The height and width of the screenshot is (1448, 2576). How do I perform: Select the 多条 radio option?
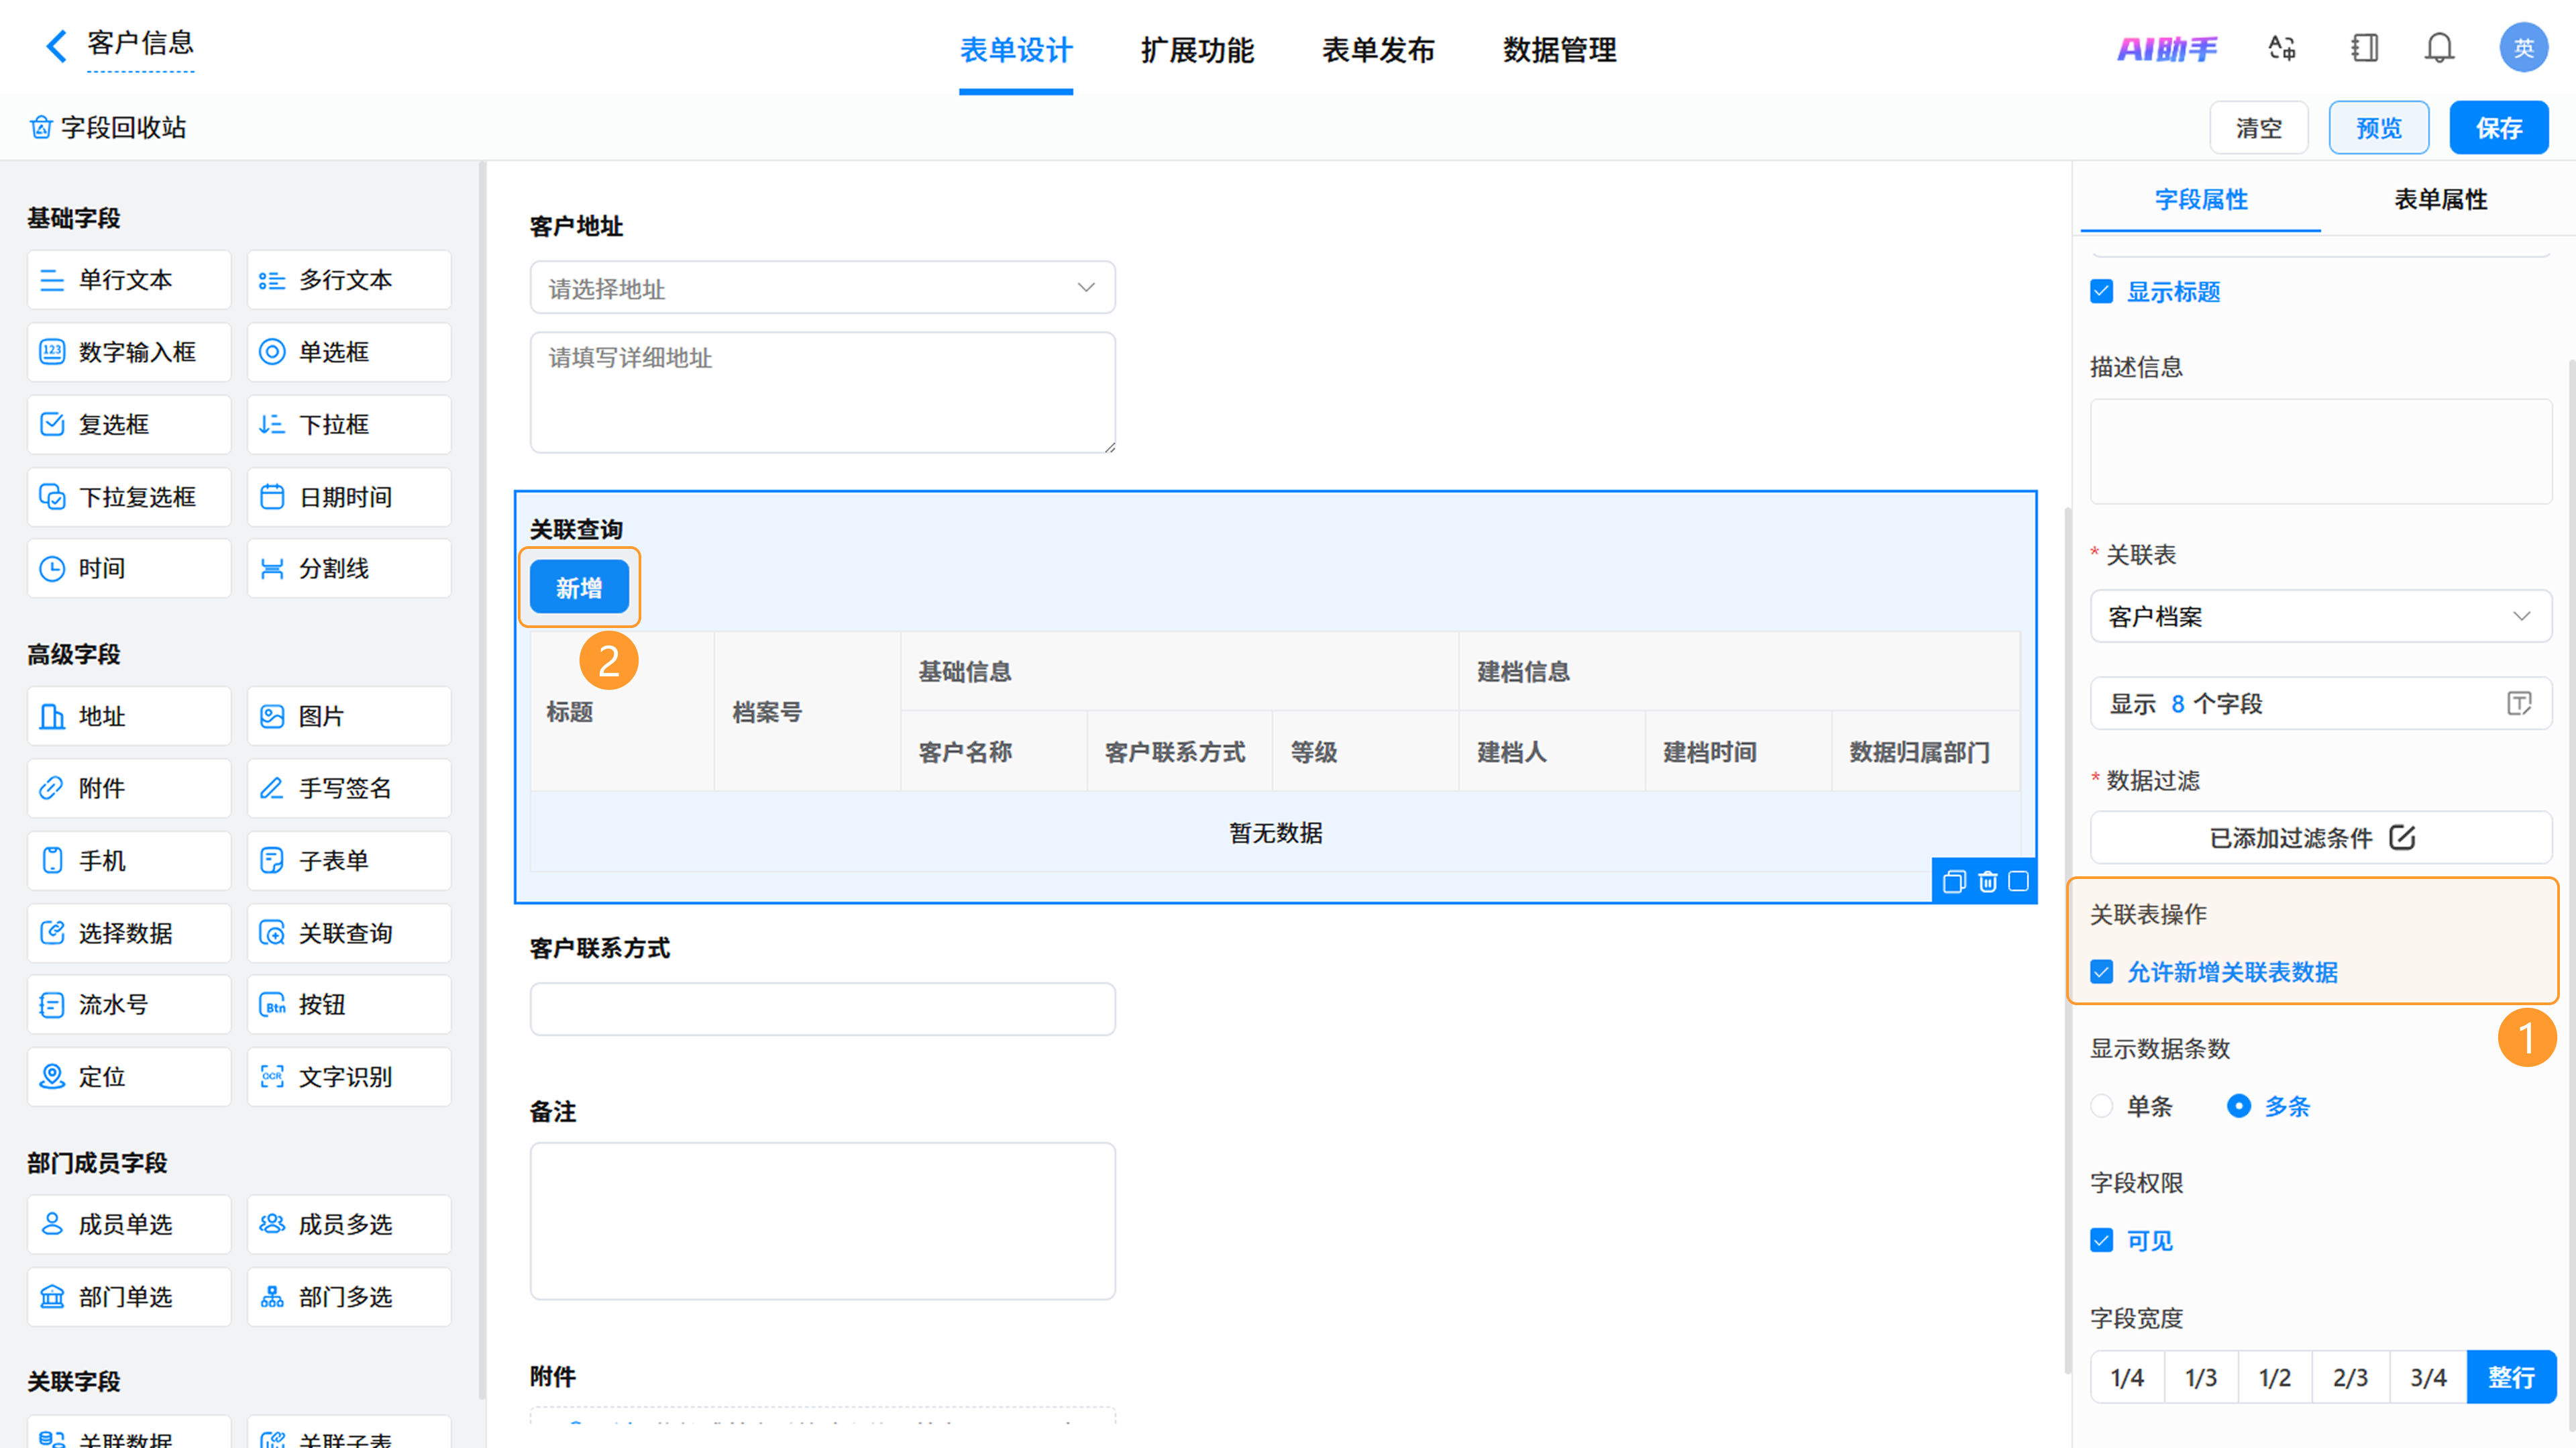2239,1106
